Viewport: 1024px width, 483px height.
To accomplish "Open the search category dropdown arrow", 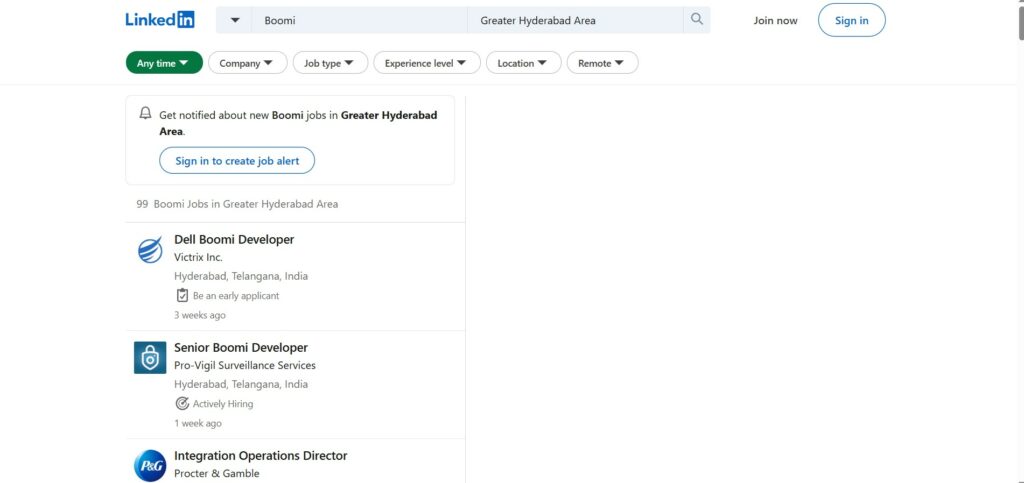I will point(235,20).
